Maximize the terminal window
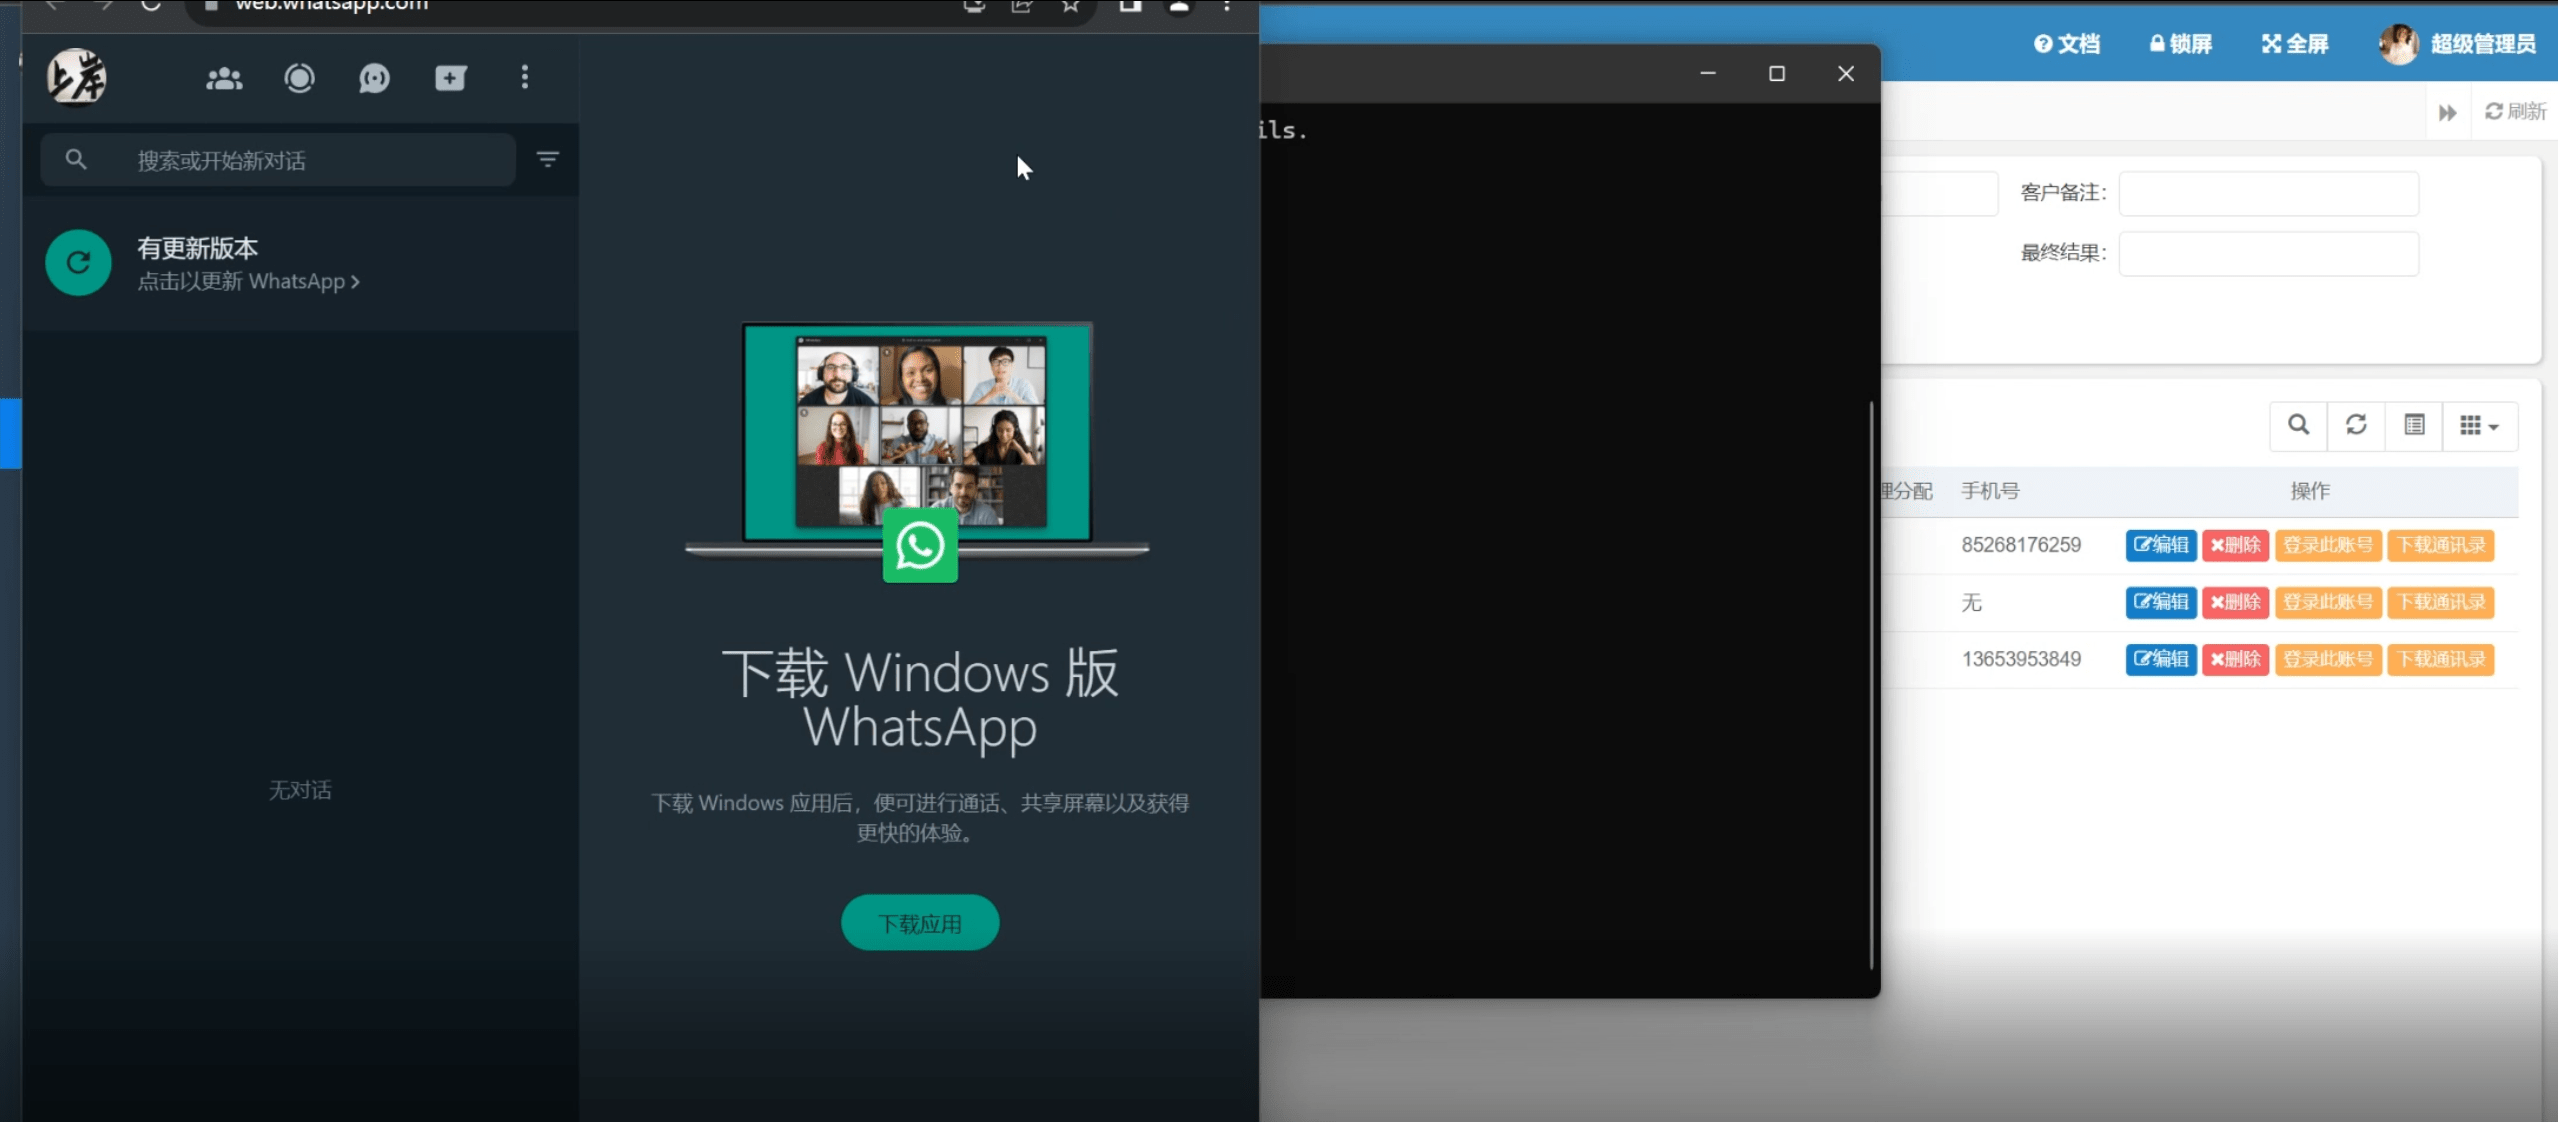Viewport: 2558px width, 1122px height. point(1777,74)
